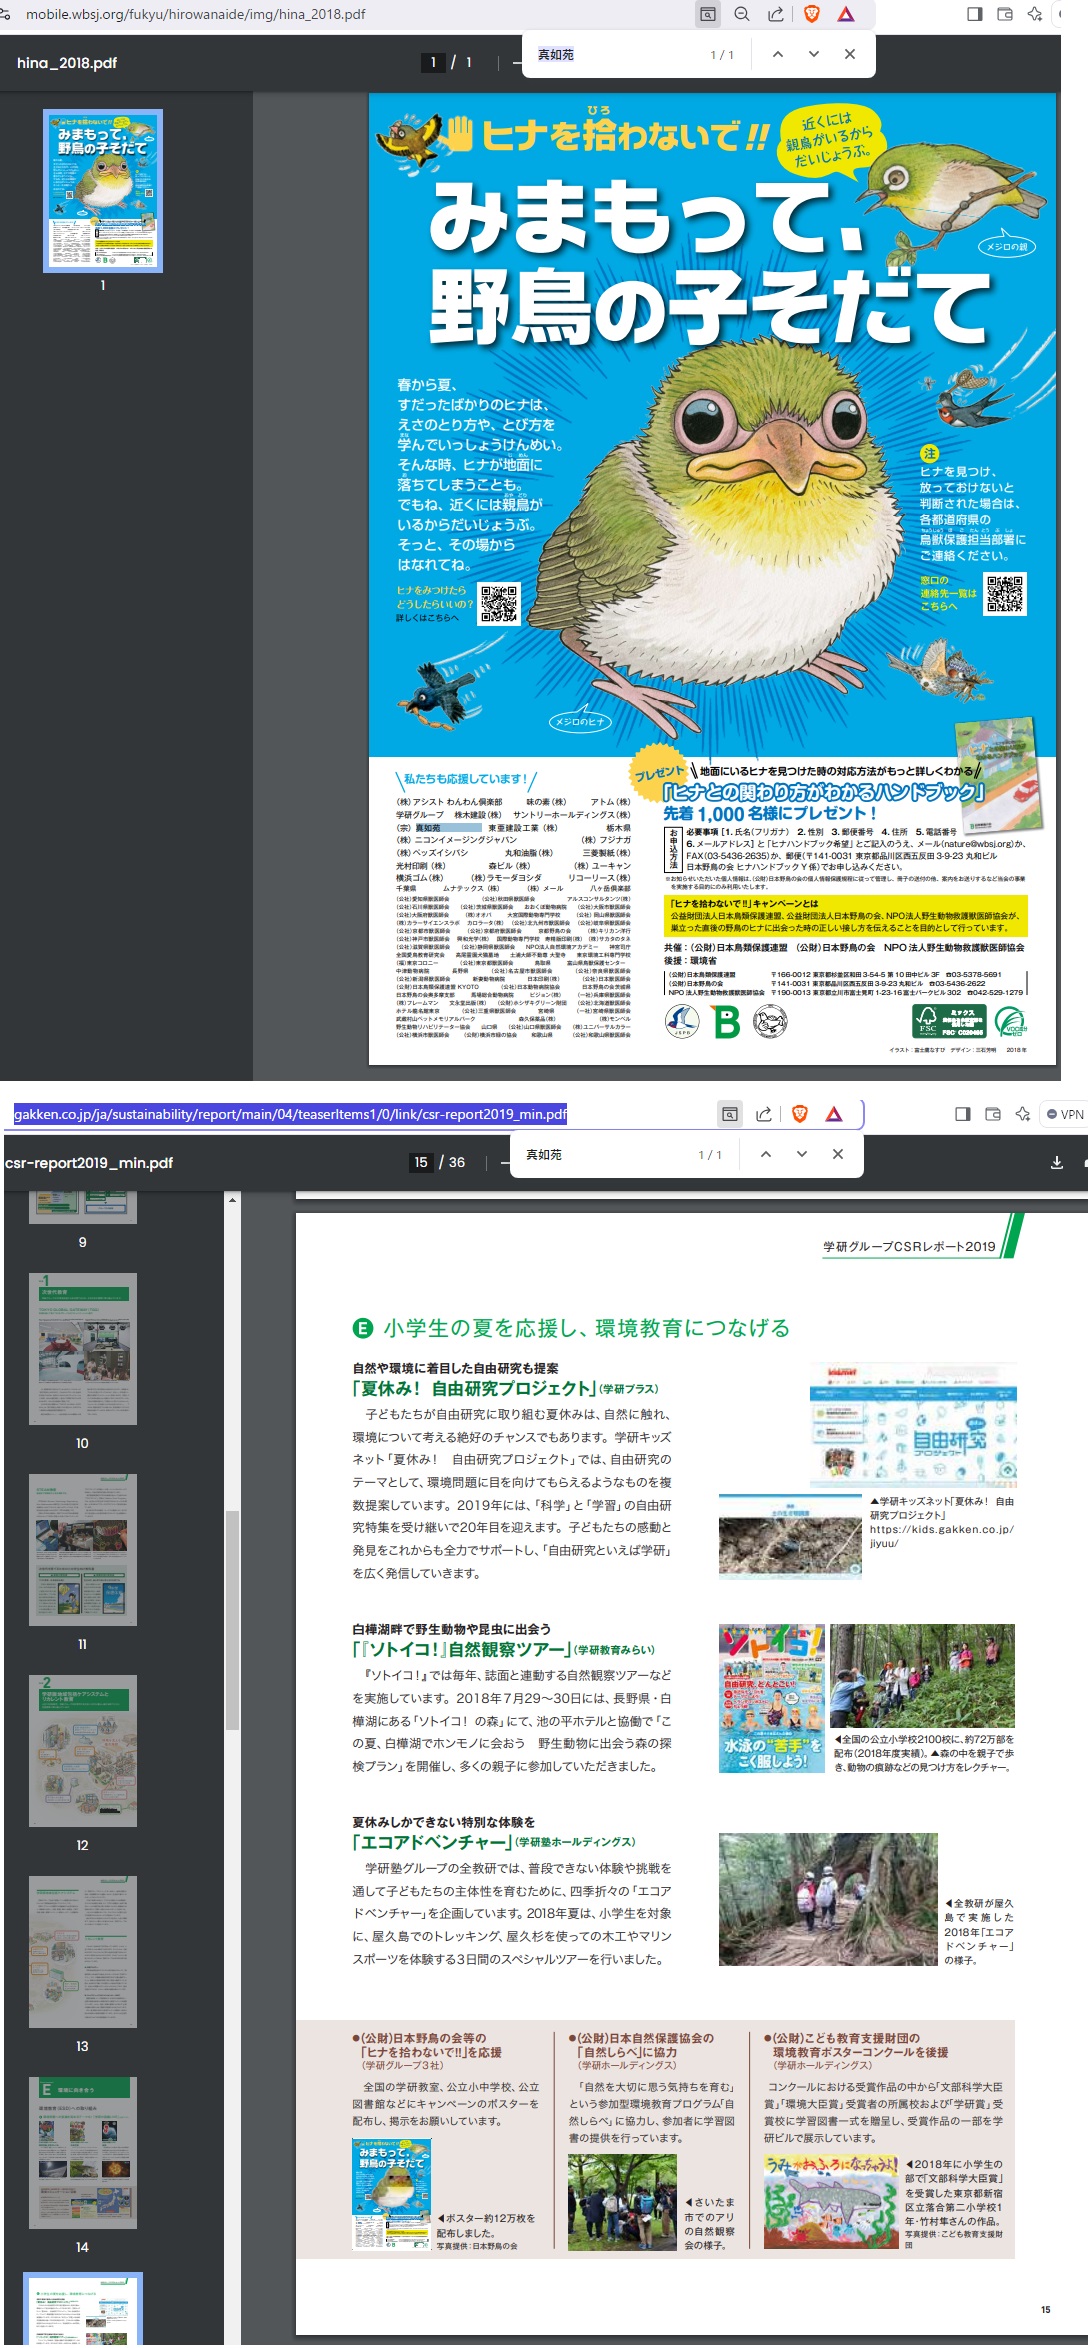This screenshot has width=1088, height=2348.
Task: Click zoom magnifier icon in hina_2018 address bar
Action: 742,14
